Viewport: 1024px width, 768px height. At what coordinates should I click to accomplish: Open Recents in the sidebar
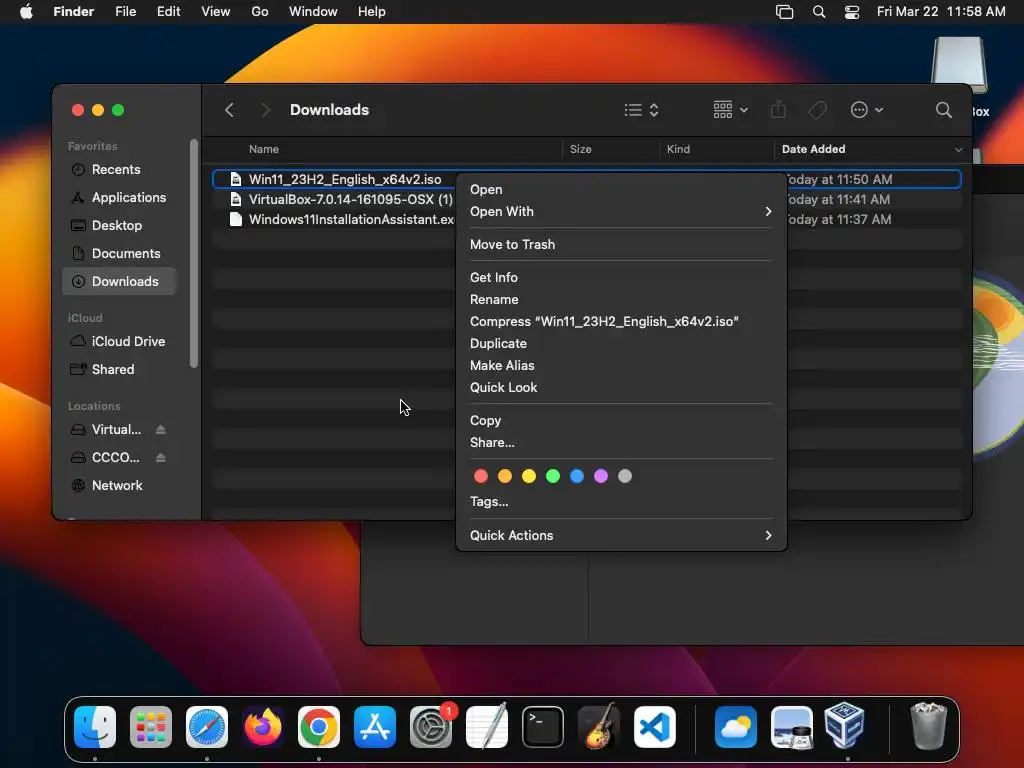[x=116, y=169]
